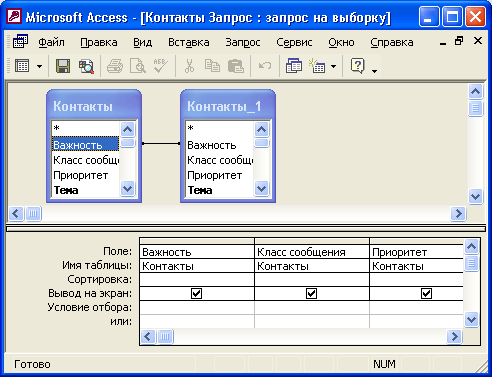Uncheck Вывод на экран for Класс сообщения
Image resolution: width=492 pixels, height=377 pixels.
[x=311, y=294]
